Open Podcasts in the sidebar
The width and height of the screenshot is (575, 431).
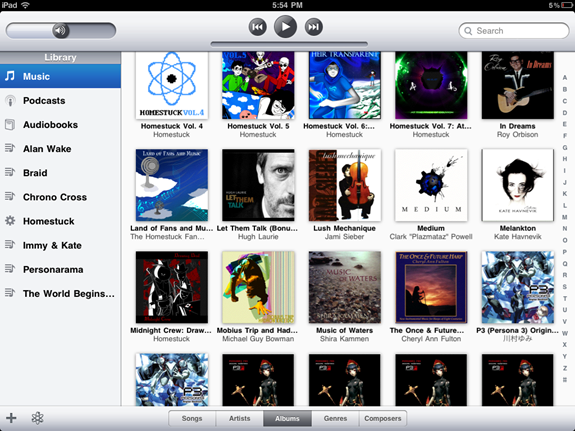[x=60, y=101]
